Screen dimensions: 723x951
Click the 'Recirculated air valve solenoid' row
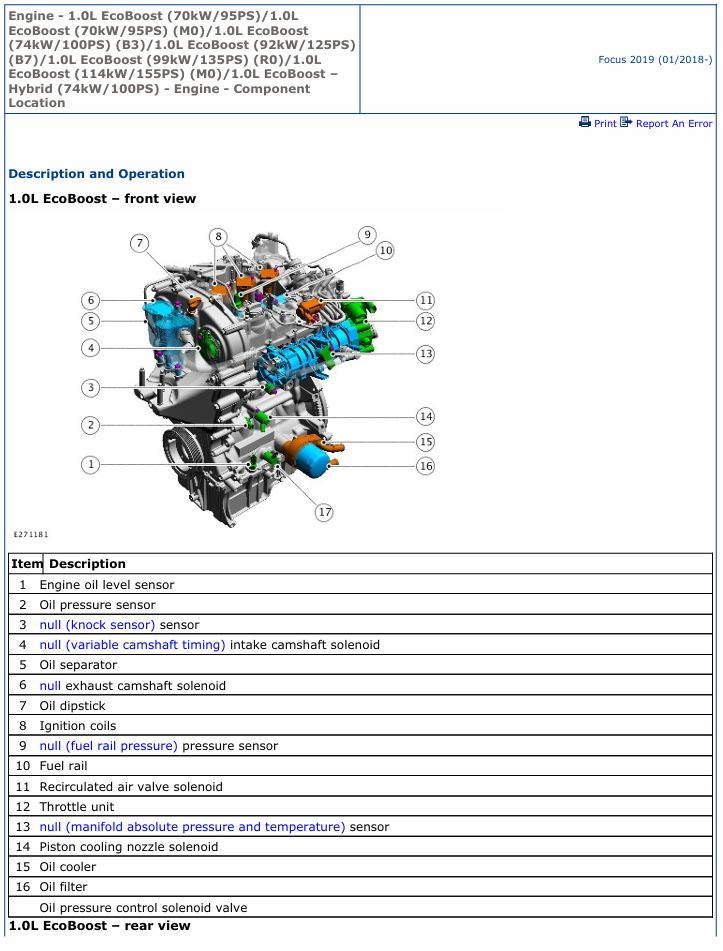point(360,787)
